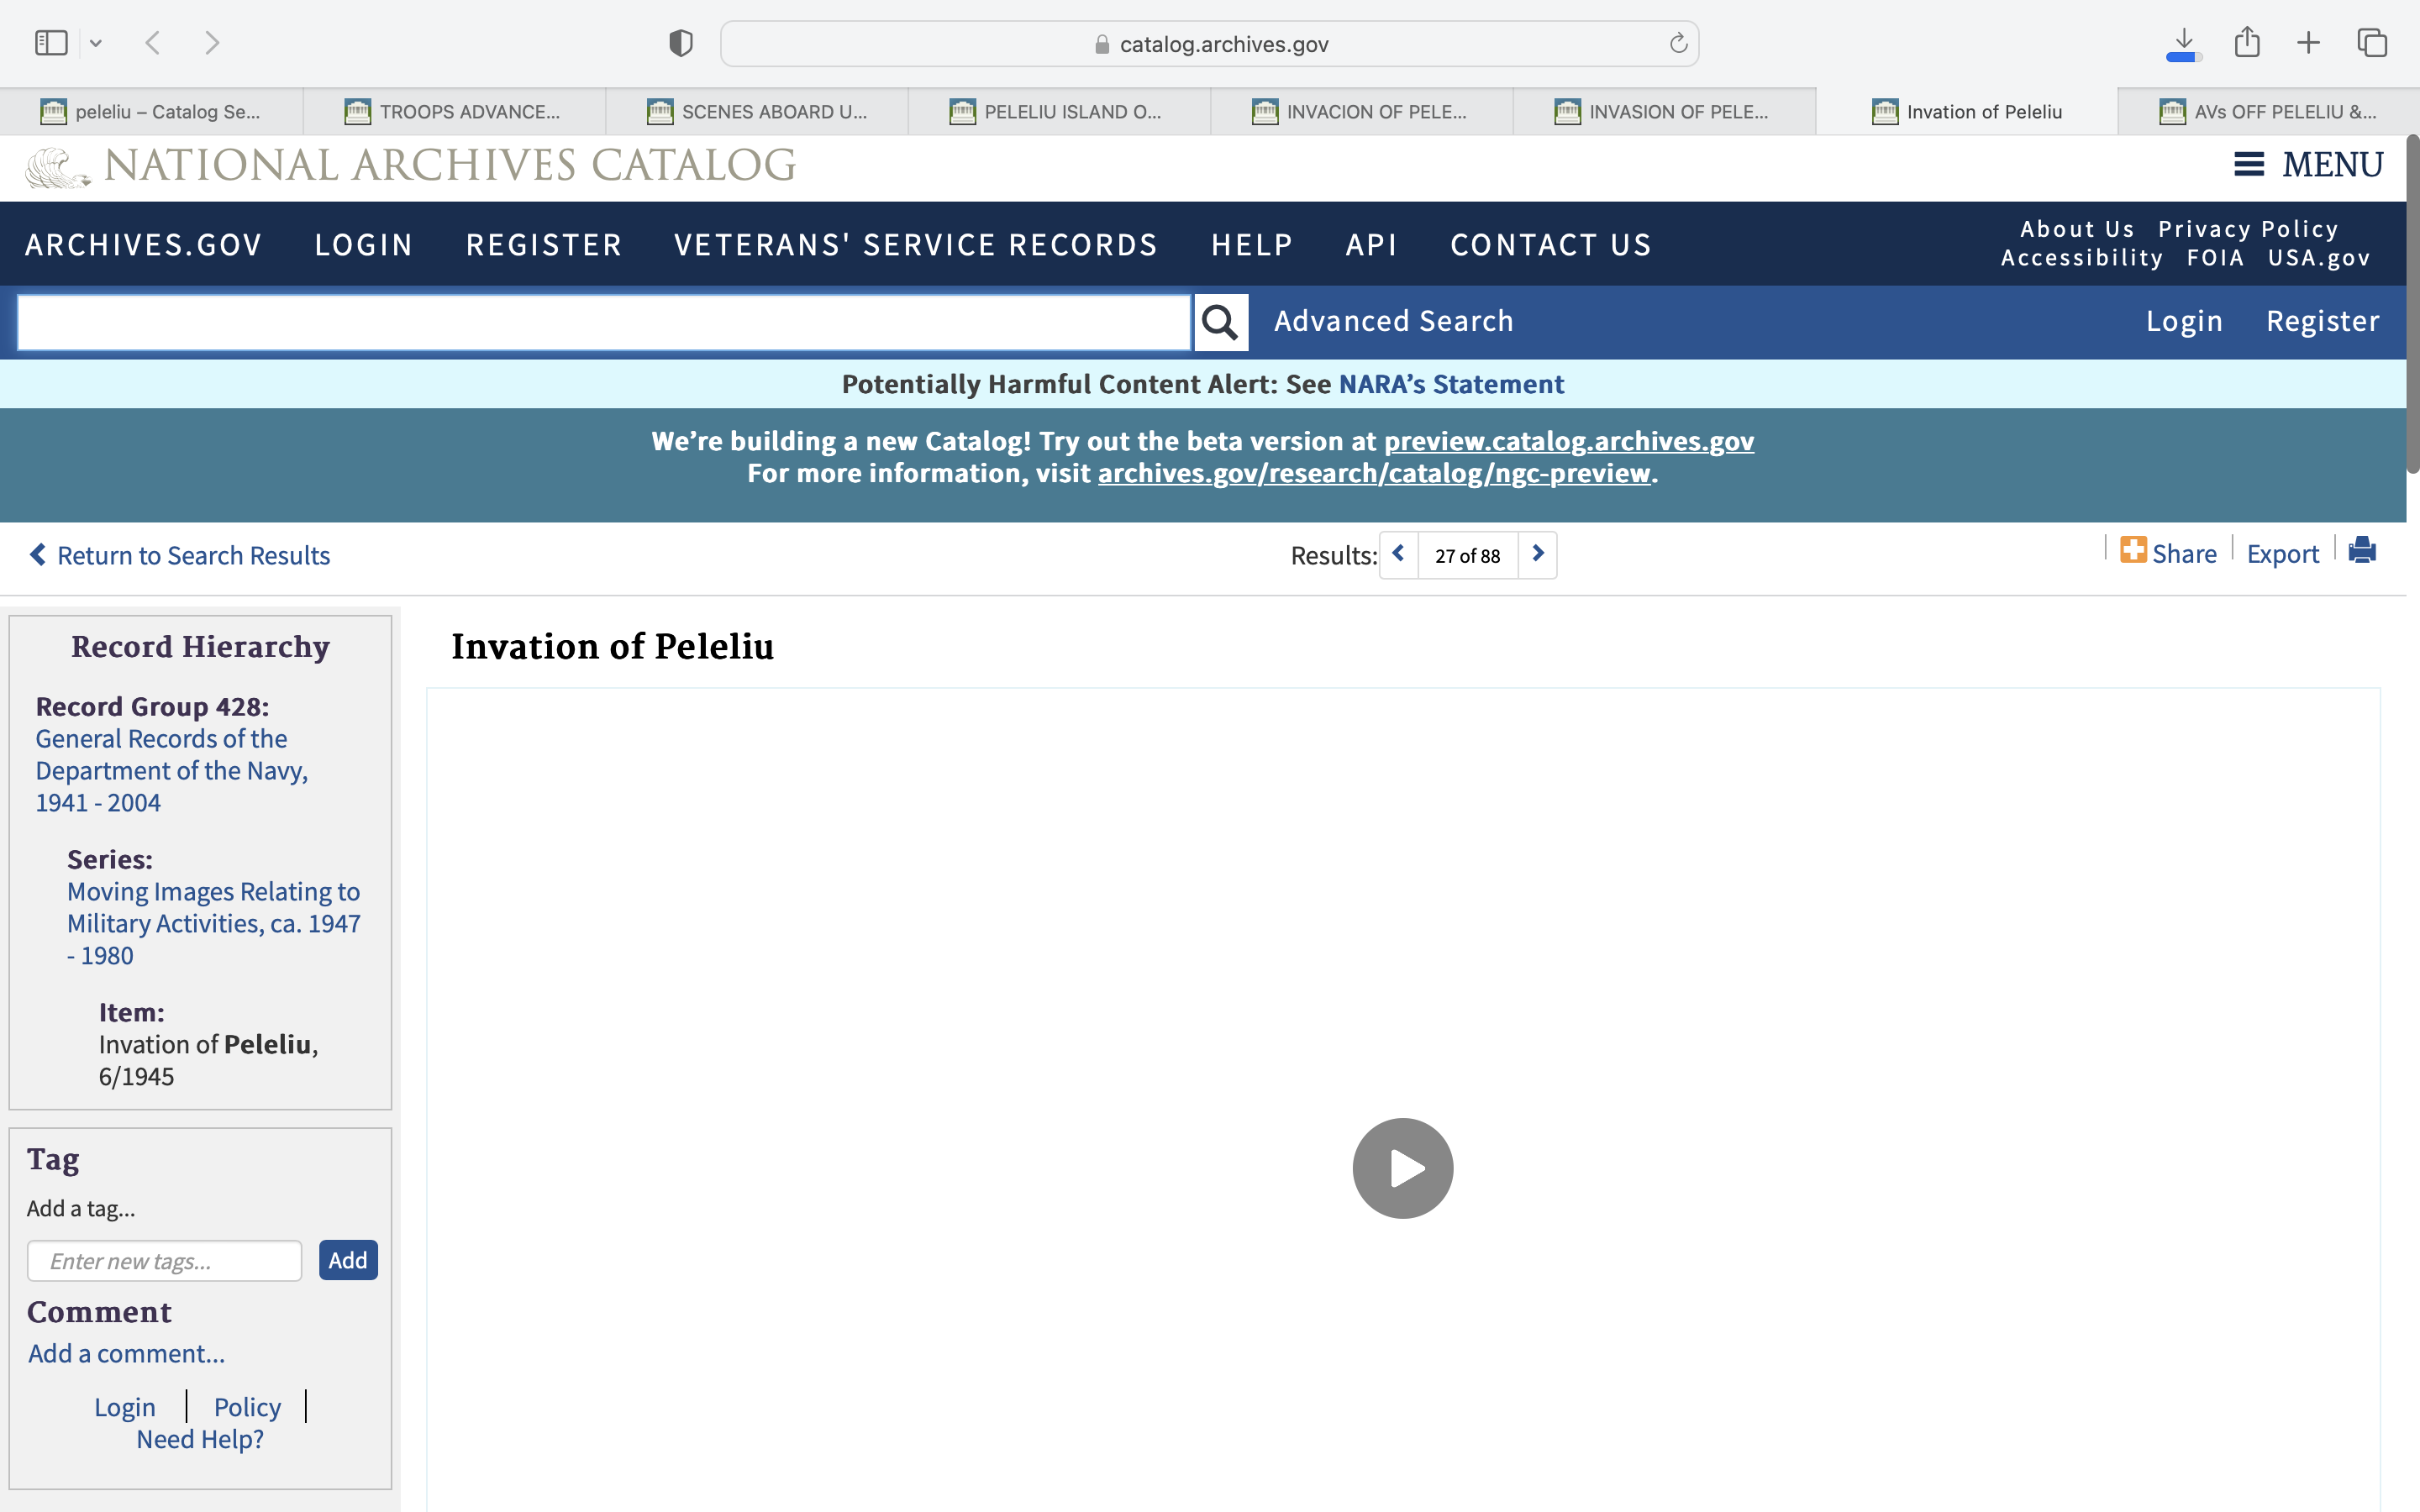Toggle the Safari sidebar

51,43
